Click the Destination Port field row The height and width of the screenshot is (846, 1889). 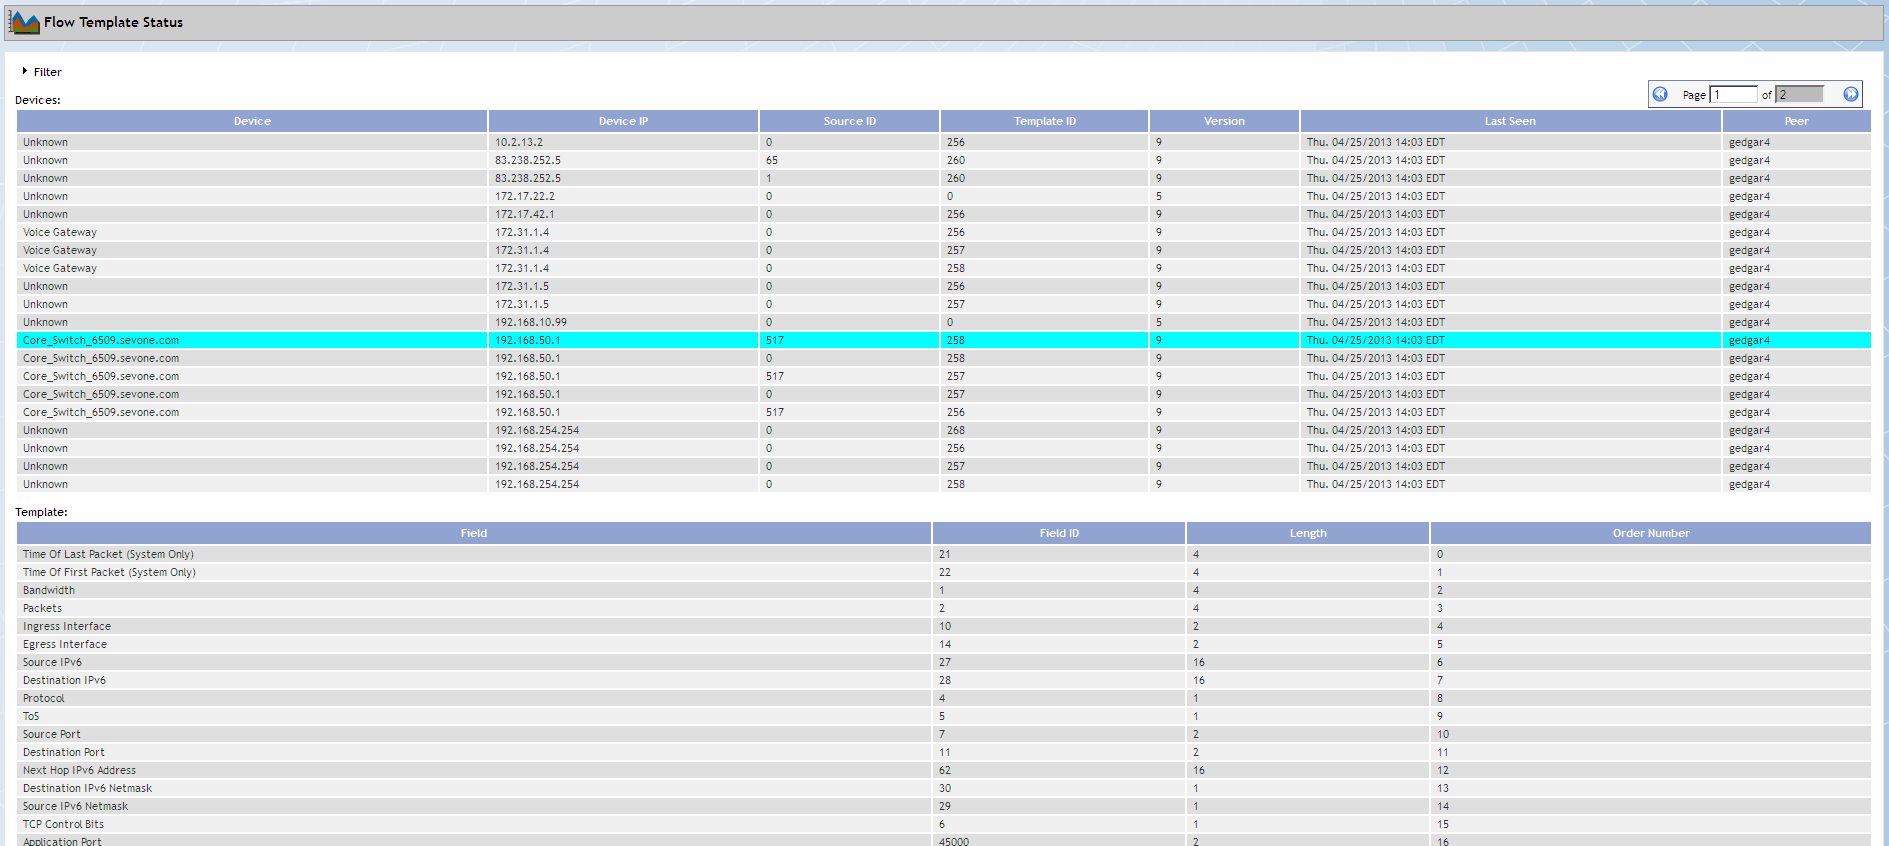(944, 752)
